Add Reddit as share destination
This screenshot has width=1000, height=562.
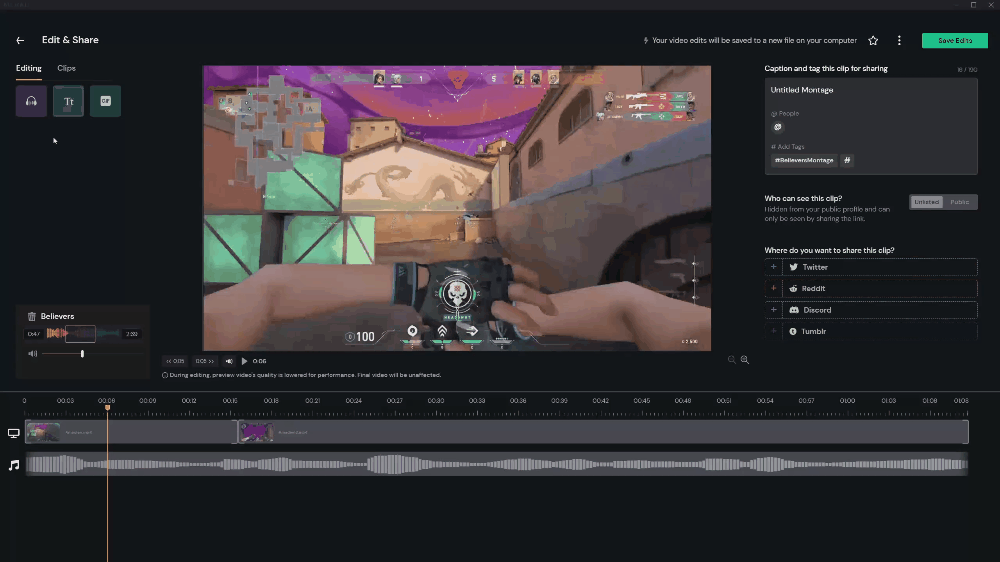pyautogui.click(x=774, y=289)
